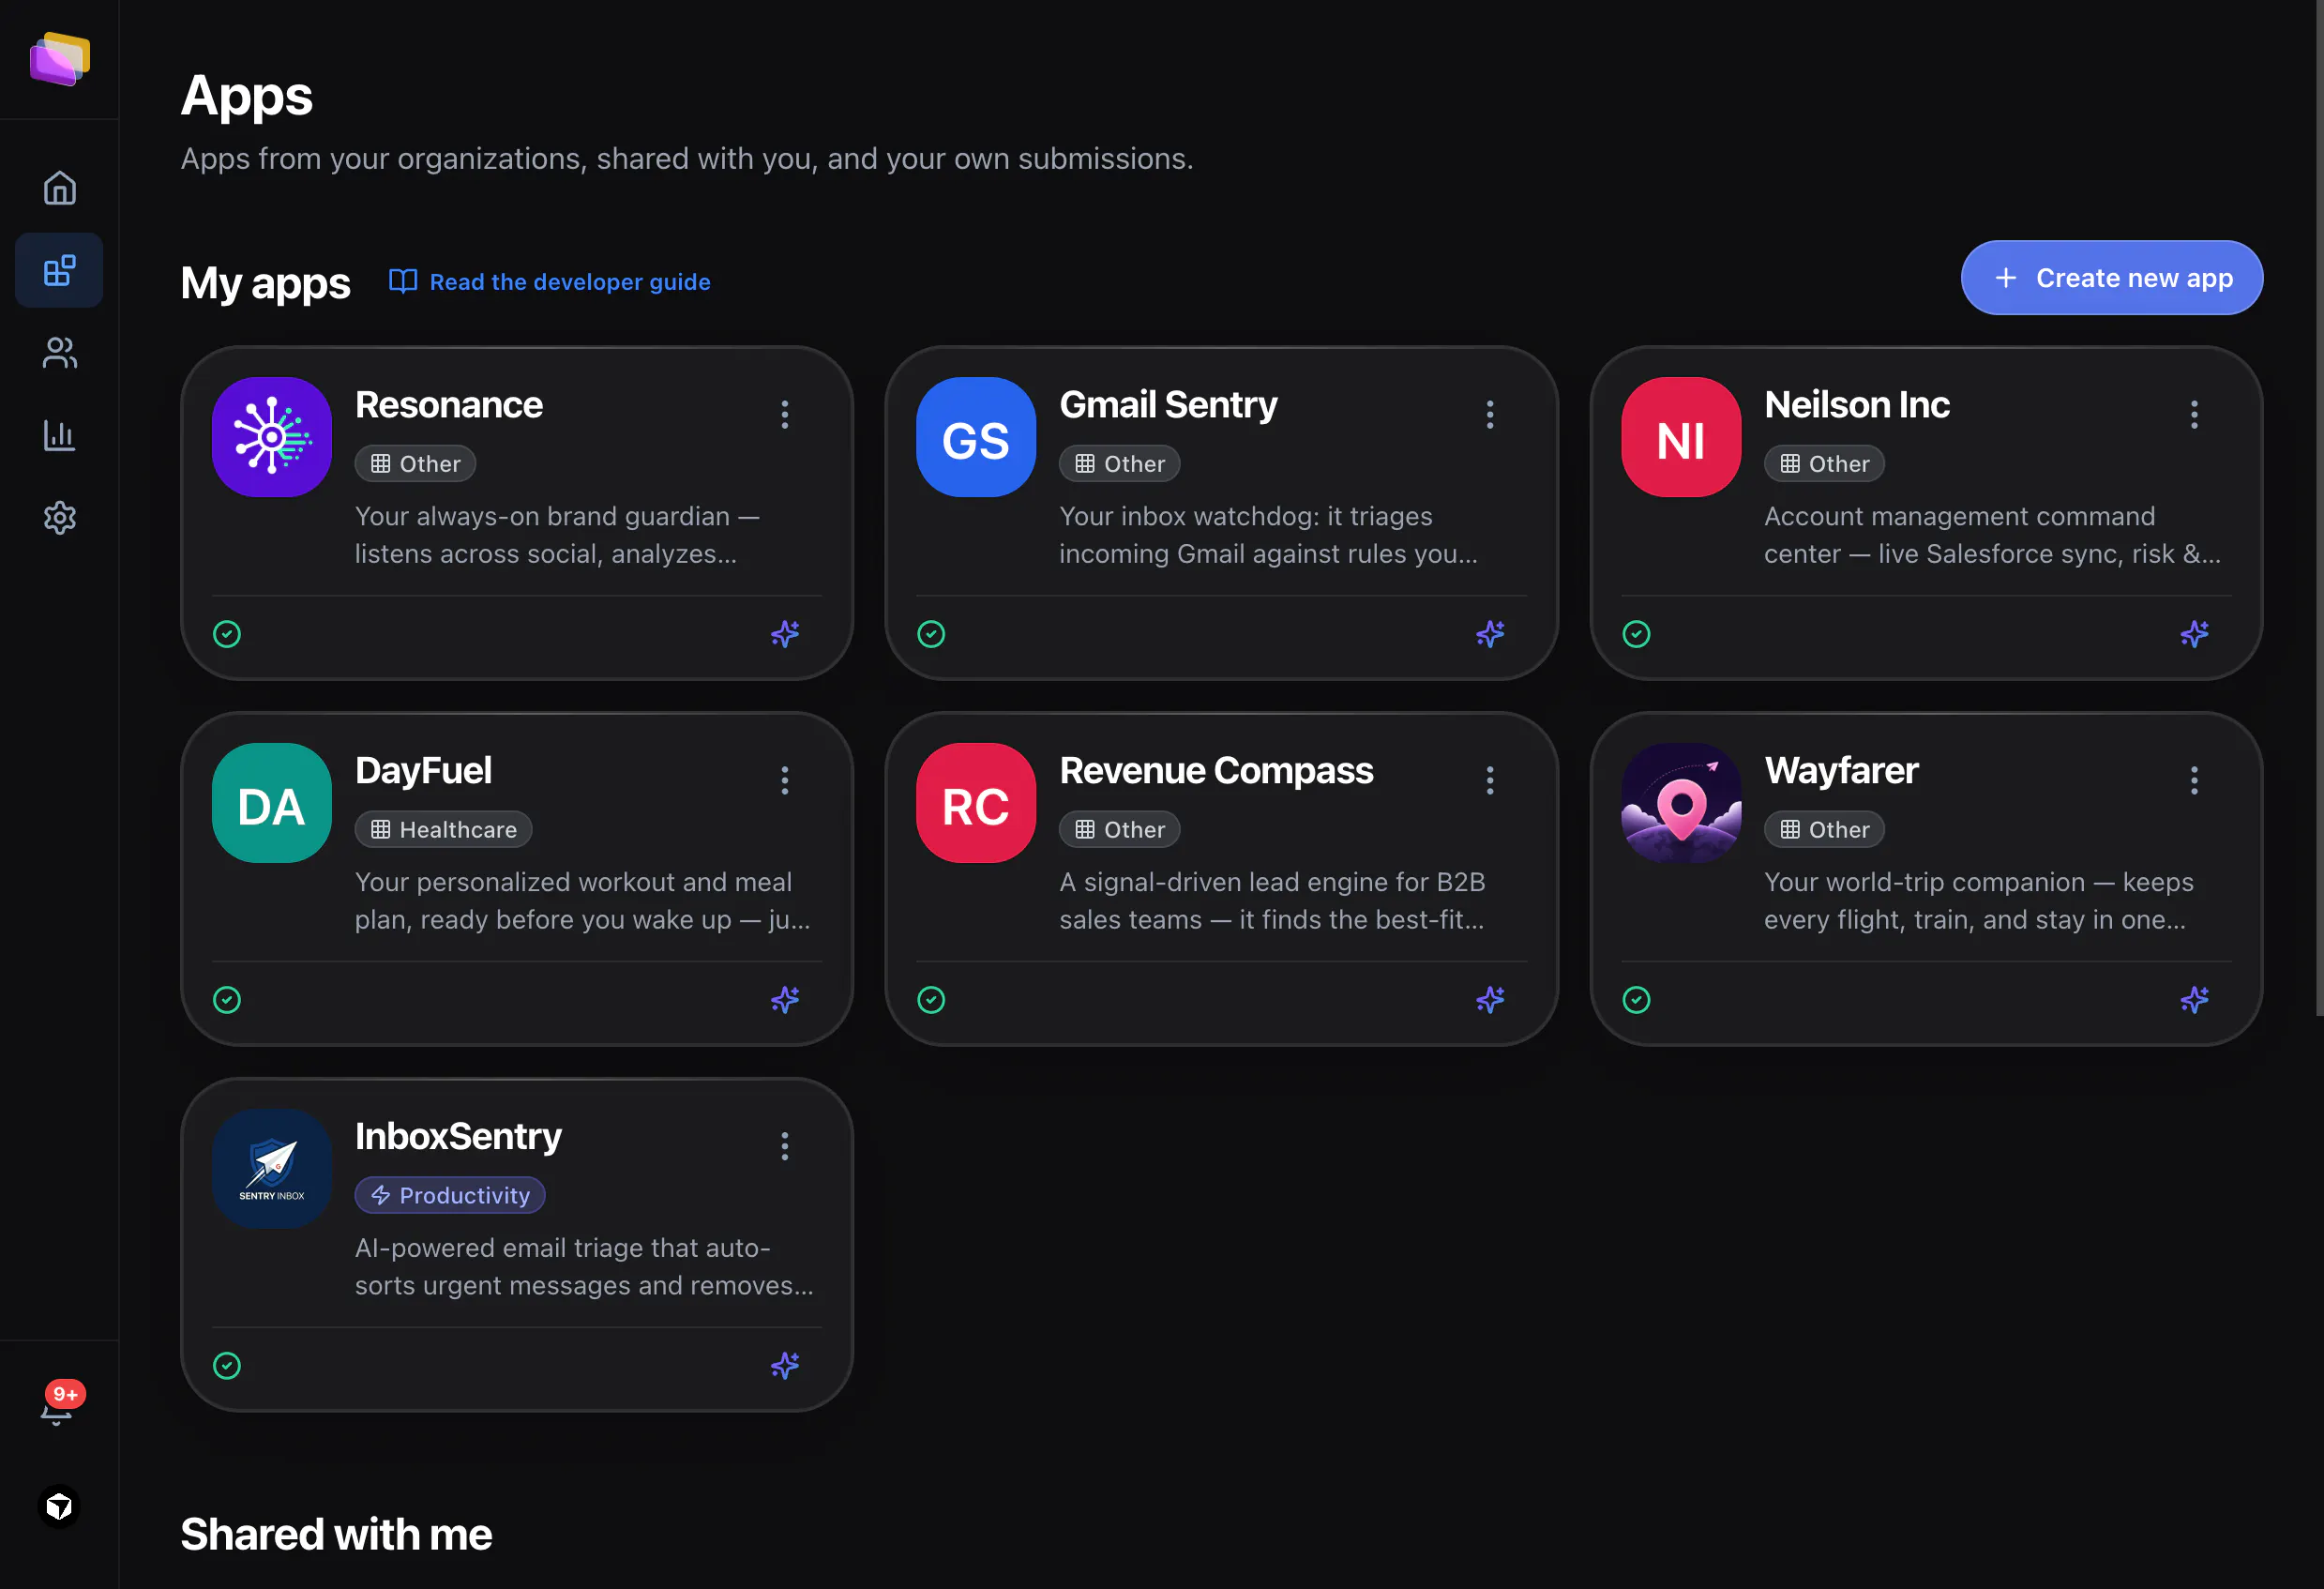
Task: Click the app logo at top left
Action: (59, 59)
